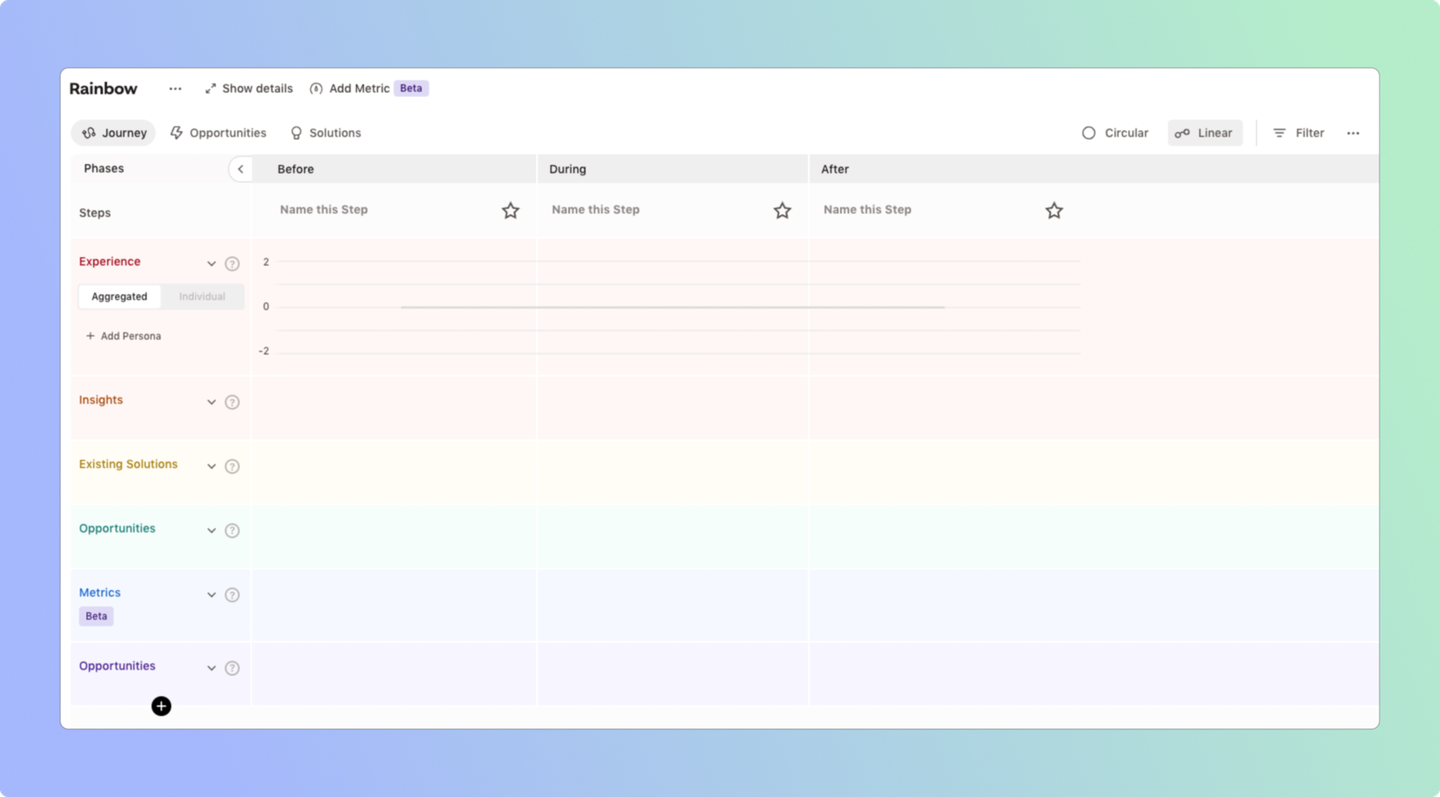Image resolution: width=1440 pixels, height=797 pixels.
Task: Collapse the Insights row
Action: pyautogui.click(x=211, y=402)
